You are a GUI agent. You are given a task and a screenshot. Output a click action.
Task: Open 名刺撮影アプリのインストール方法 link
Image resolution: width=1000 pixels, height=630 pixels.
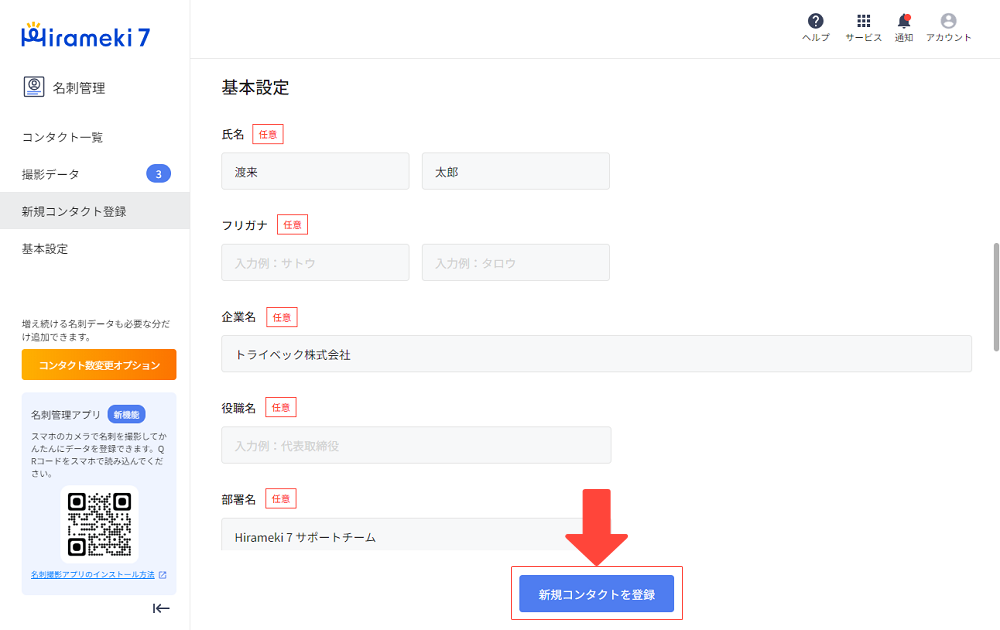[92, 575]
